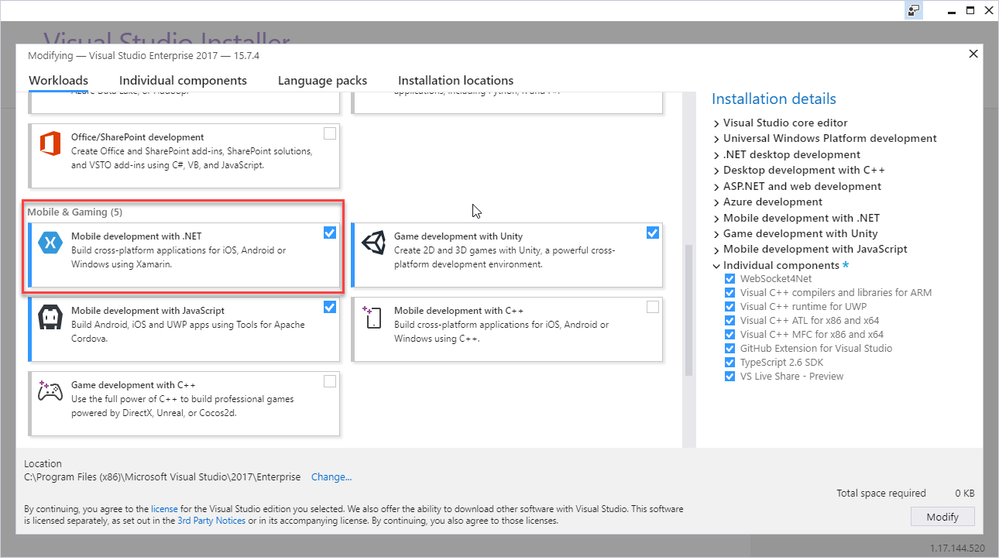Click the workloads list vertical scrollbar thumb

click(x=688, y=310)
